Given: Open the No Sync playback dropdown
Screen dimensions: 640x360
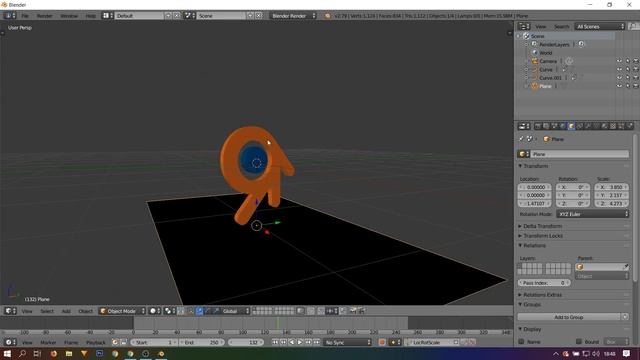Looking at the screenshot, I should 348,342.
